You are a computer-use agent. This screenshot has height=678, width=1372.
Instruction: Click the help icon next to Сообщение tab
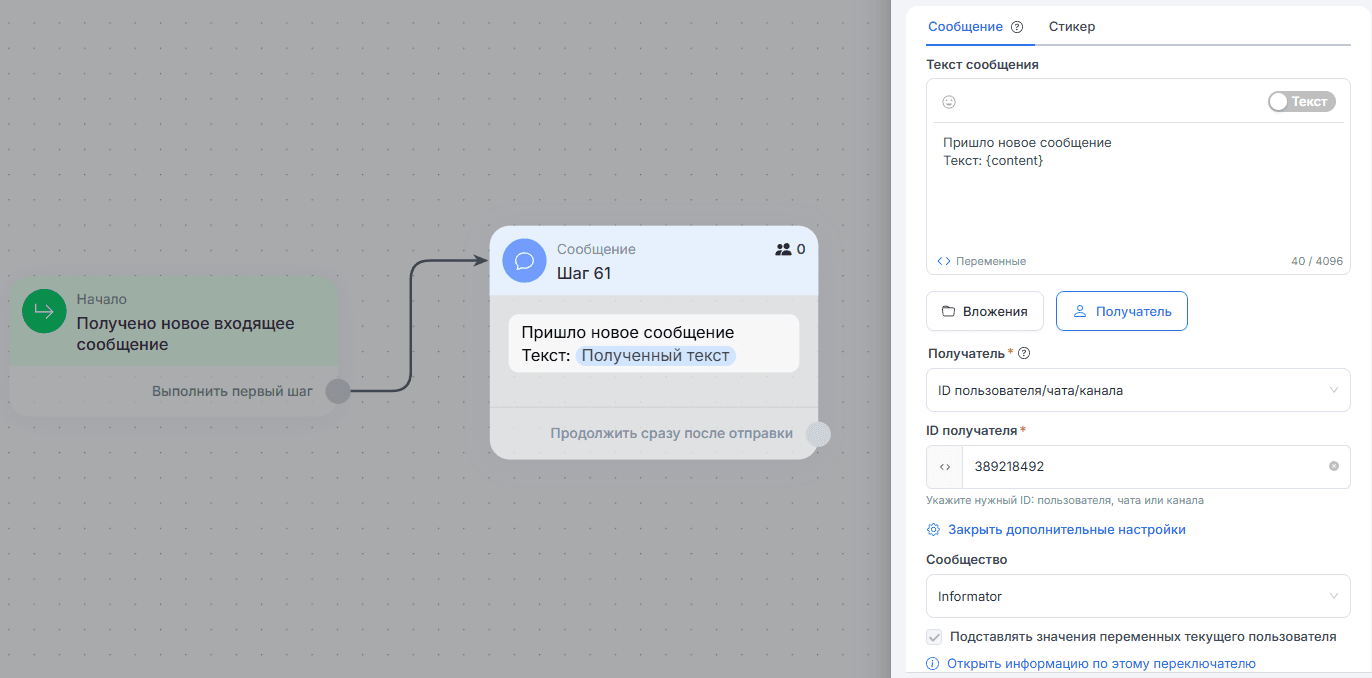[x=1017, y=27]
